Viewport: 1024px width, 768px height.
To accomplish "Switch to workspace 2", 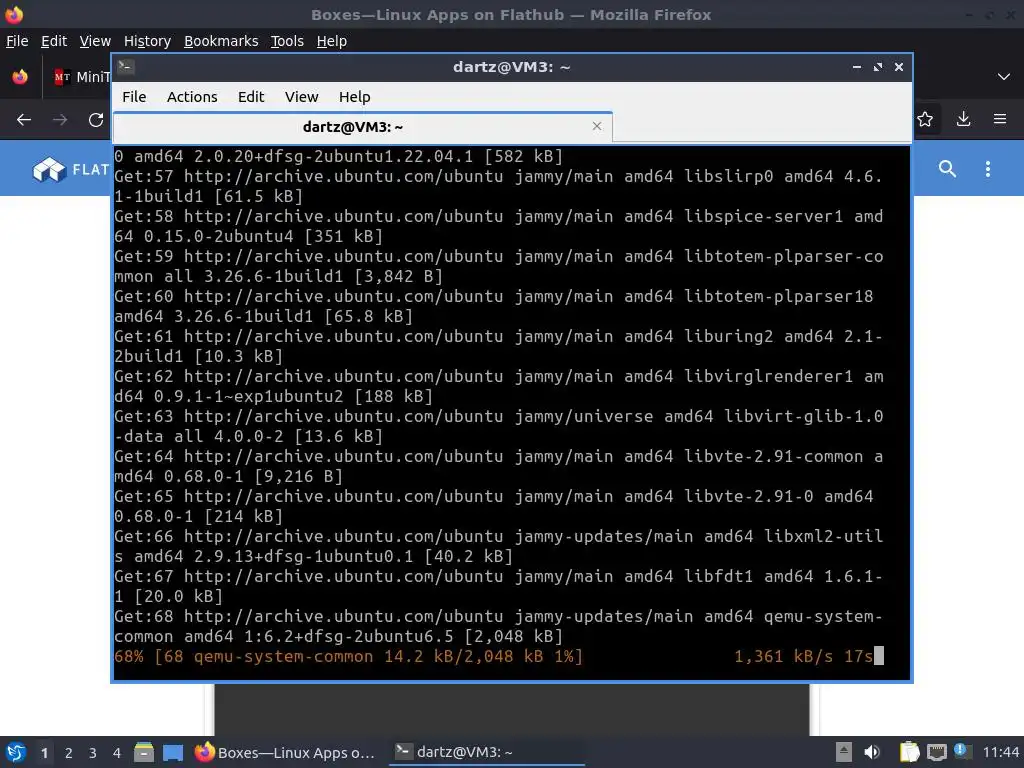I will click(69, 753).
